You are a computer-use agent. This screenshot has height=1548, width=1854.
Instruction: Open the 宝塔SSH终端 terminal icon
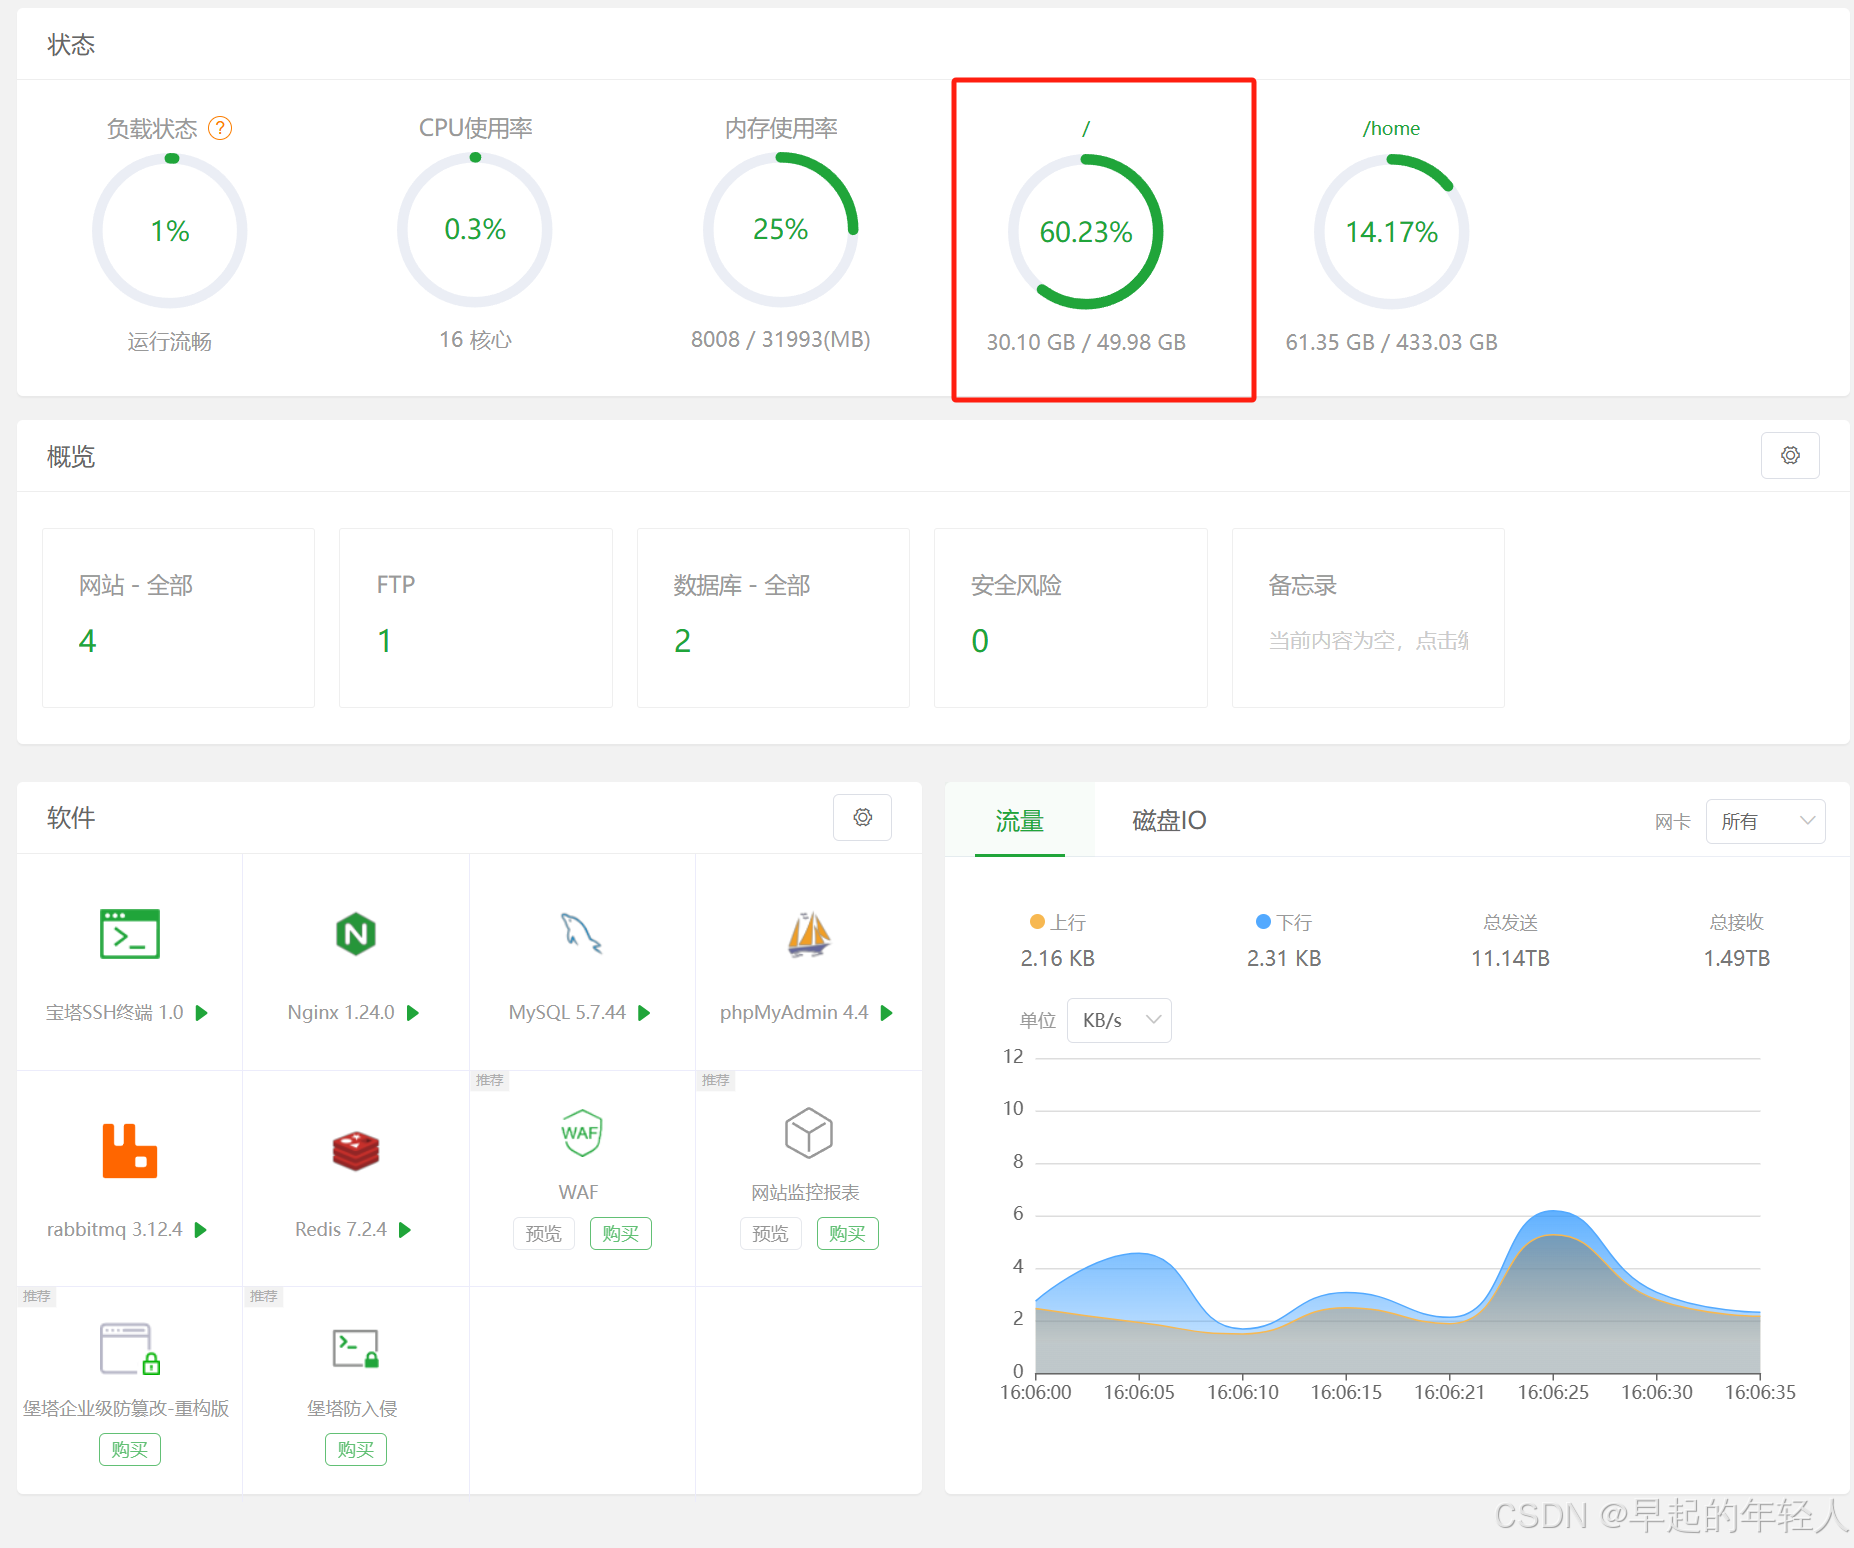(130, 934)
